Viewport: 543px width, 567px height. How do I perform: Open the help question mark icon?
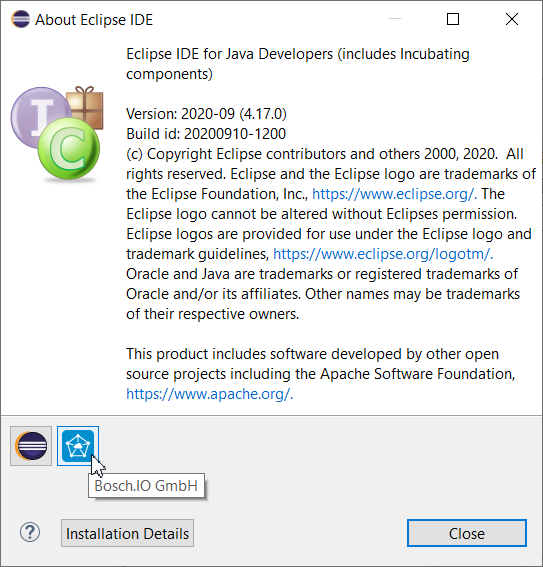coord(30,532)
